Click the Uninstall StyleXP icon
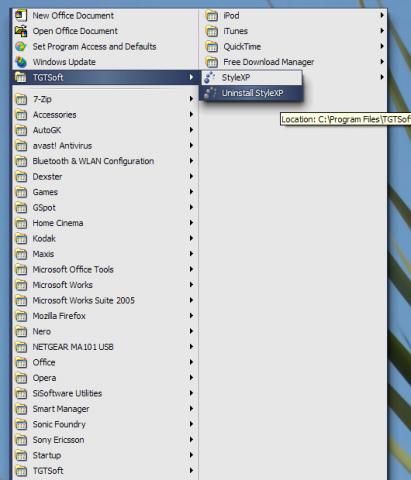The width and height of the screenshot is (411, 480). click(210, 93)
